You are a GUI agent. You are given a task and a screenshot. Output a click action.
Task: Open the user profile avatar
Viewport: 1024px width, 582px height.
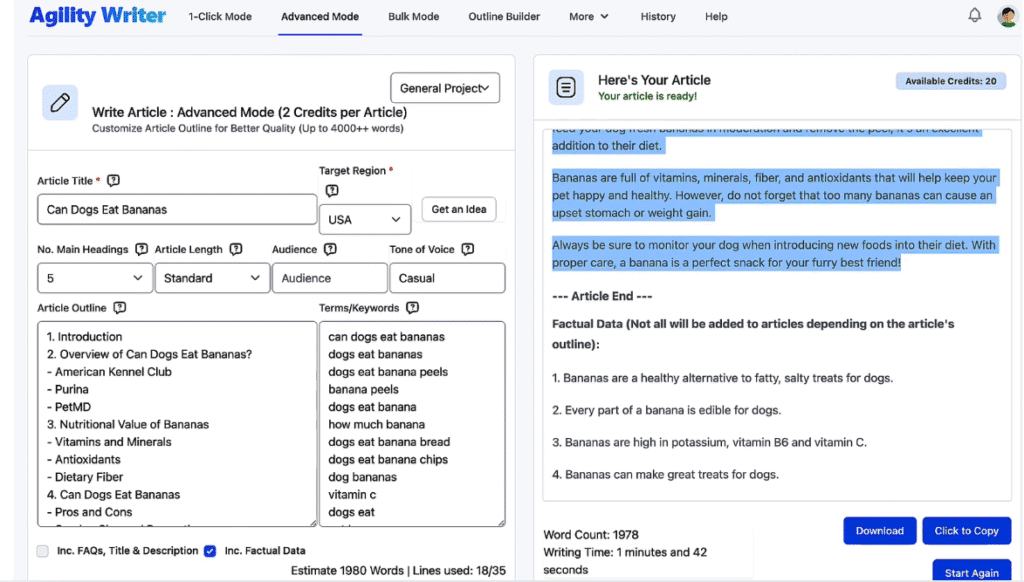(1008, 16)
